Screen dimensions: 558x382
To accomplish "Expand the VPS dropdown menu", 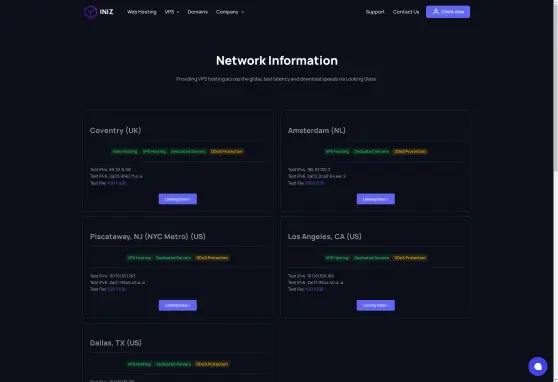I will pos(172,12).
